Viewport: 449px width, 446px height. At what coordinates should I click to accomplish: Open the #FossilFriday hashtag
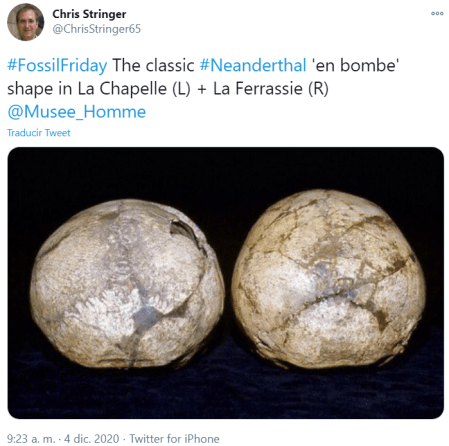[x=57, y=65]
